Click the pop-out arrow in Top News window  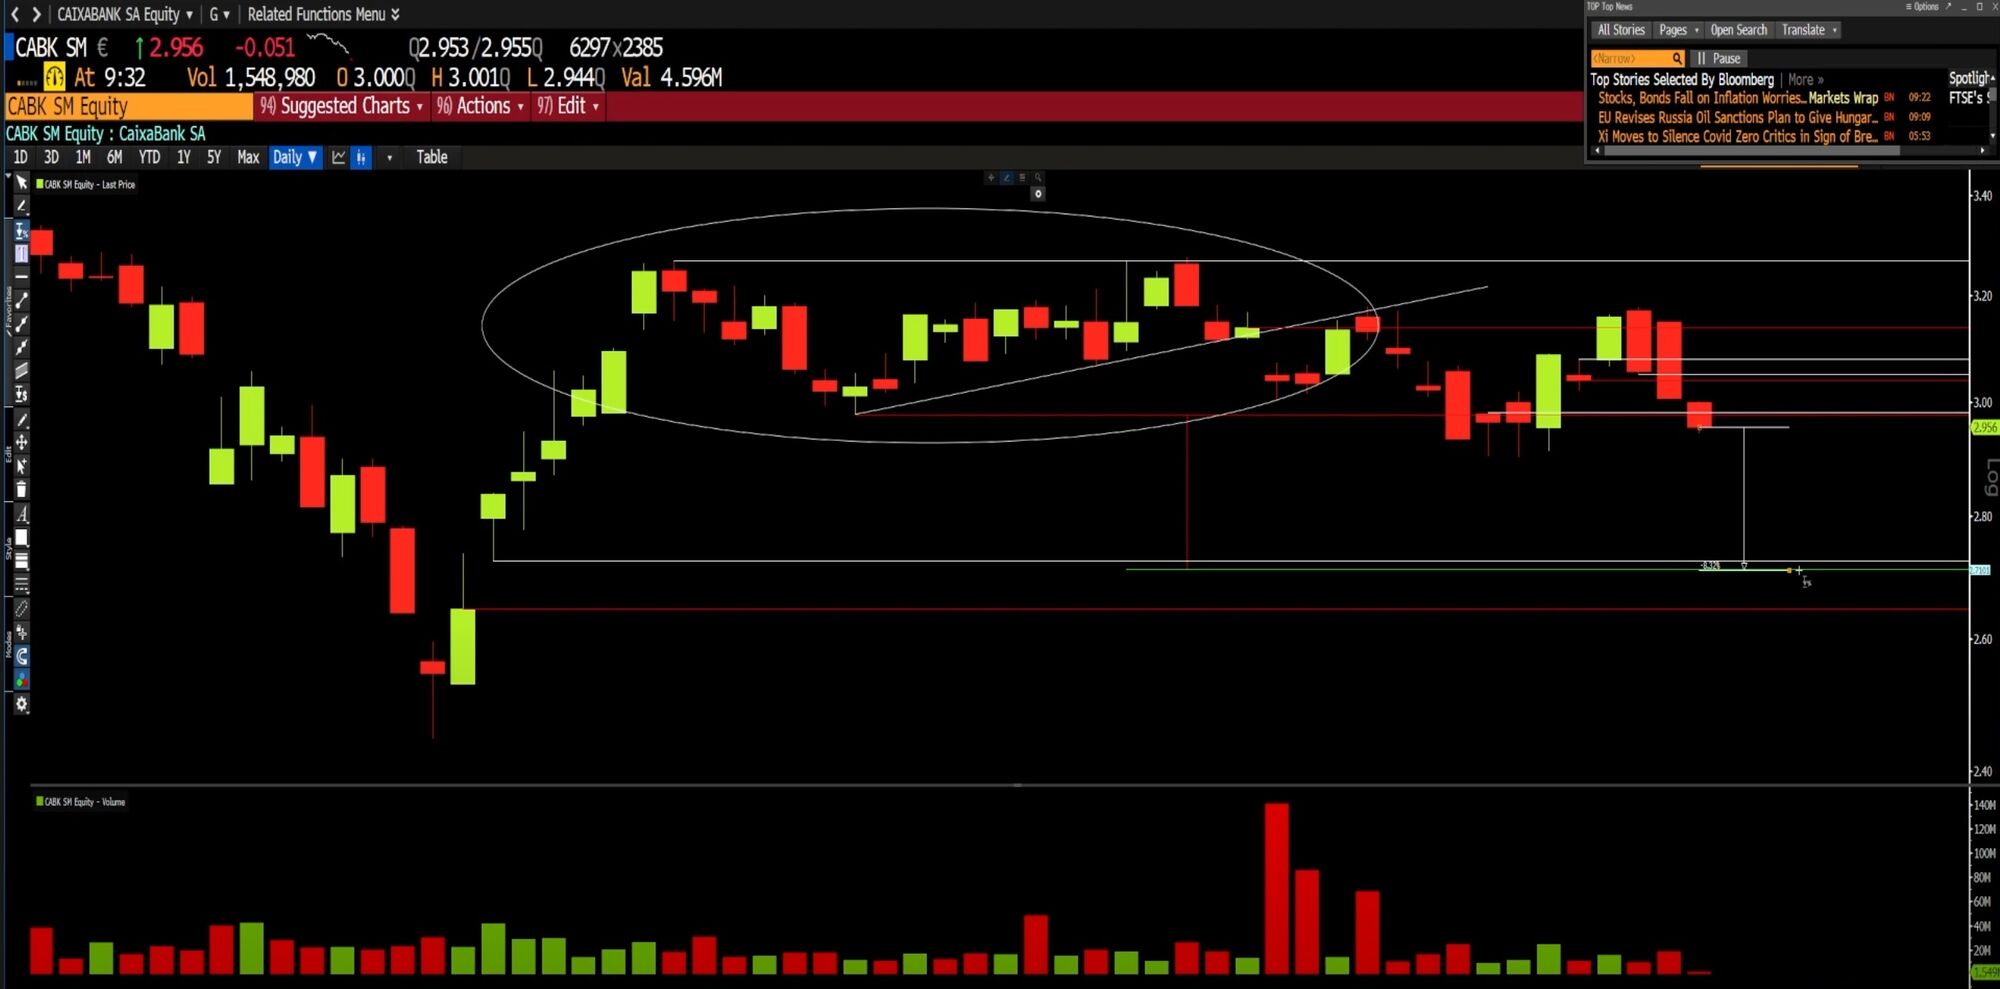tap(1948, 6)
